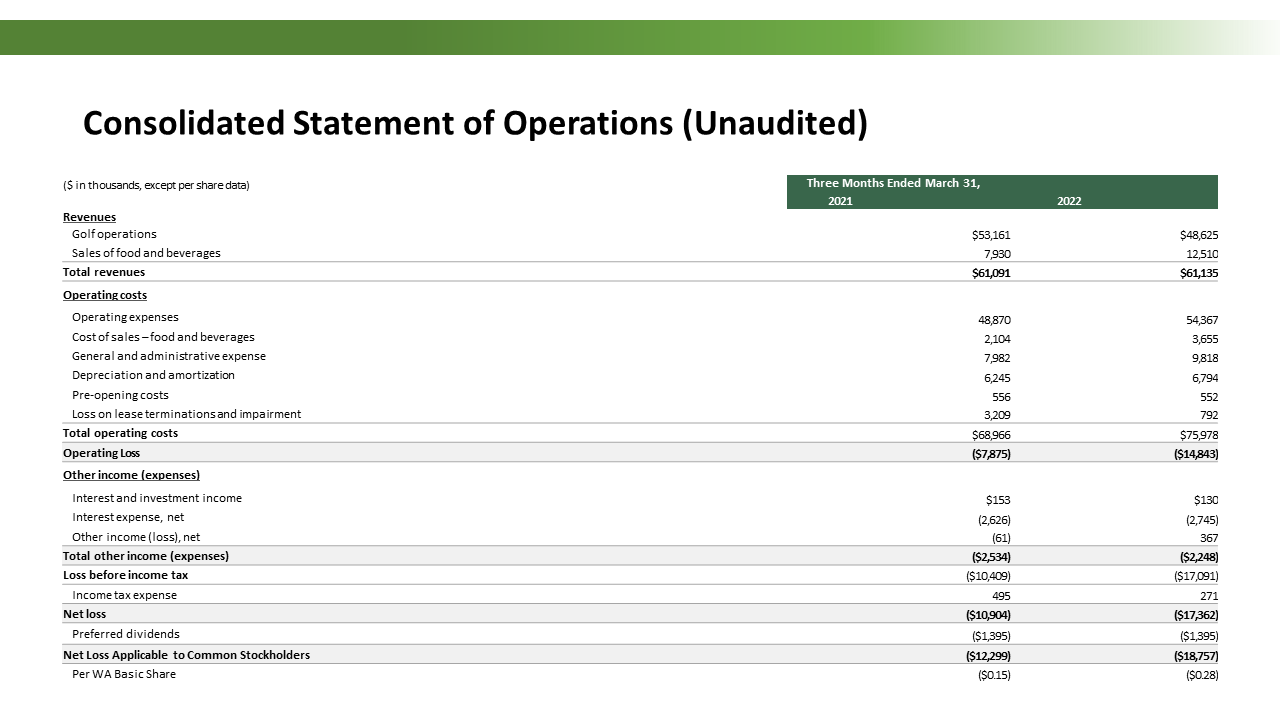Select the 792 lease terminations value
This screenshot has width=1280, height=720.
[x=1208, y=415]
